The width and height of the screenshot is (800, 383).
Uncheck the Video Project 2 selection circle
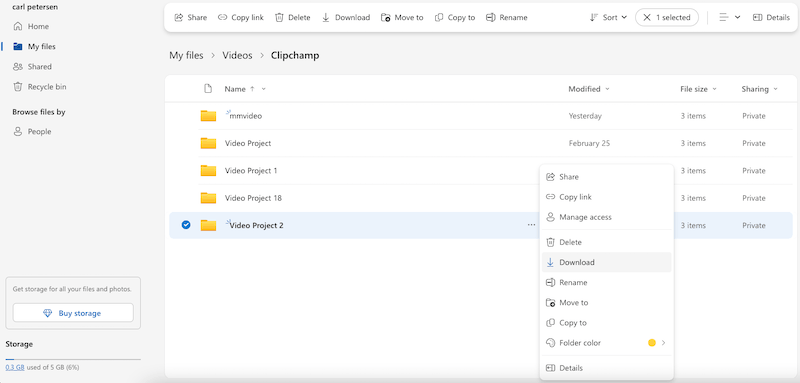[186, 225]
